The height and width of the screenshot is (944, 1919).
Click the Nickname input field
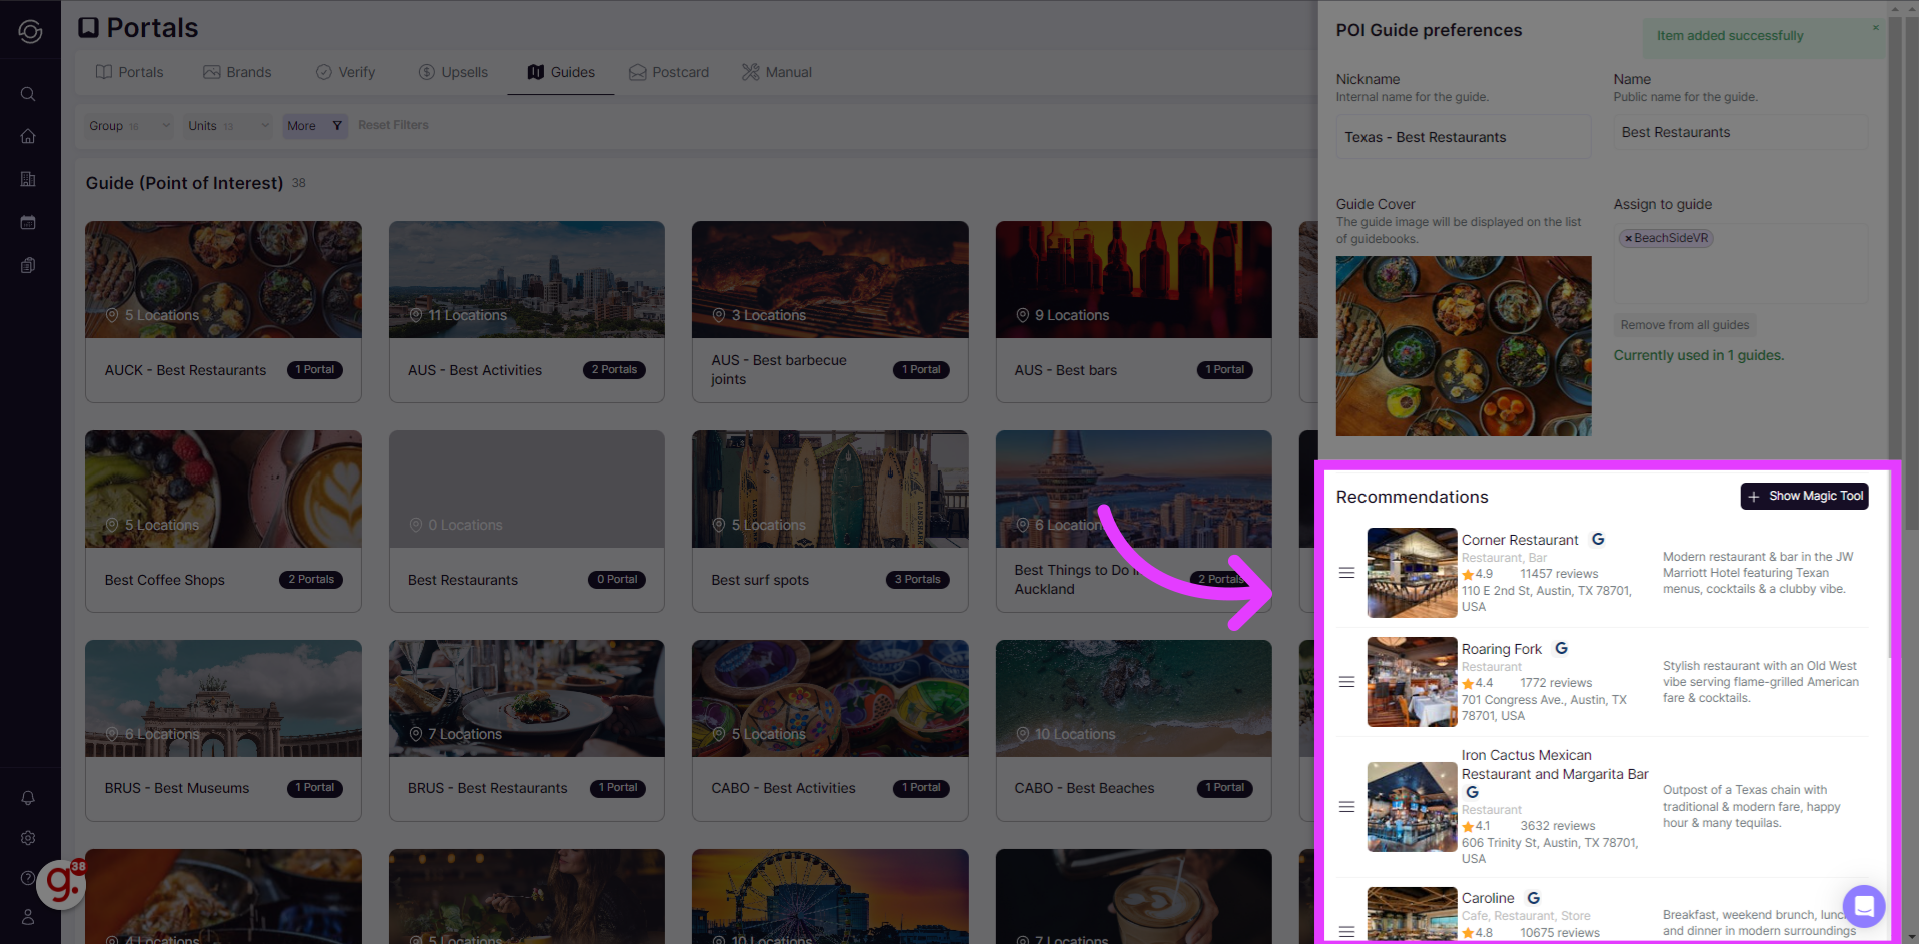coord(1462,137)
